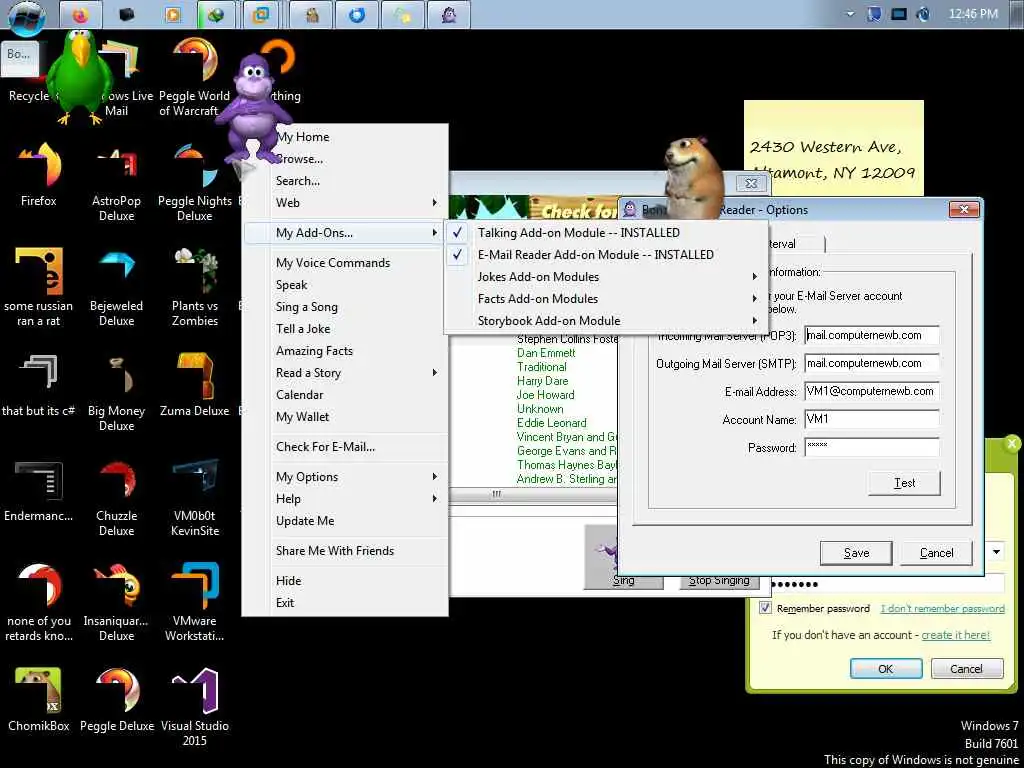Select the Peggle Deluxe desktop icon
This screenshot has width=1024, height=768.
[x=116, y=700]
